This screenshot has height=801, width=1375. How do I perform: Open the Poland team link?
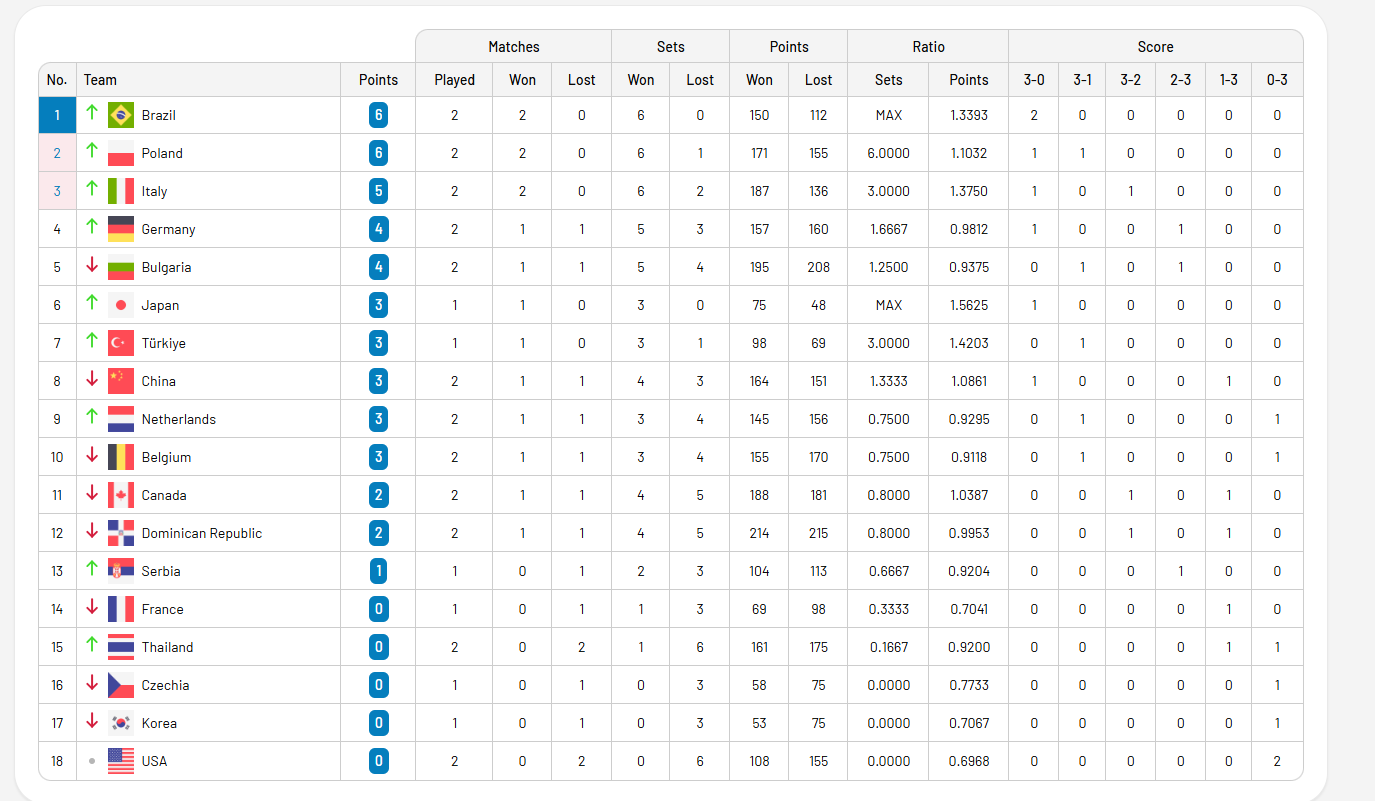click(x=162, y=153)
